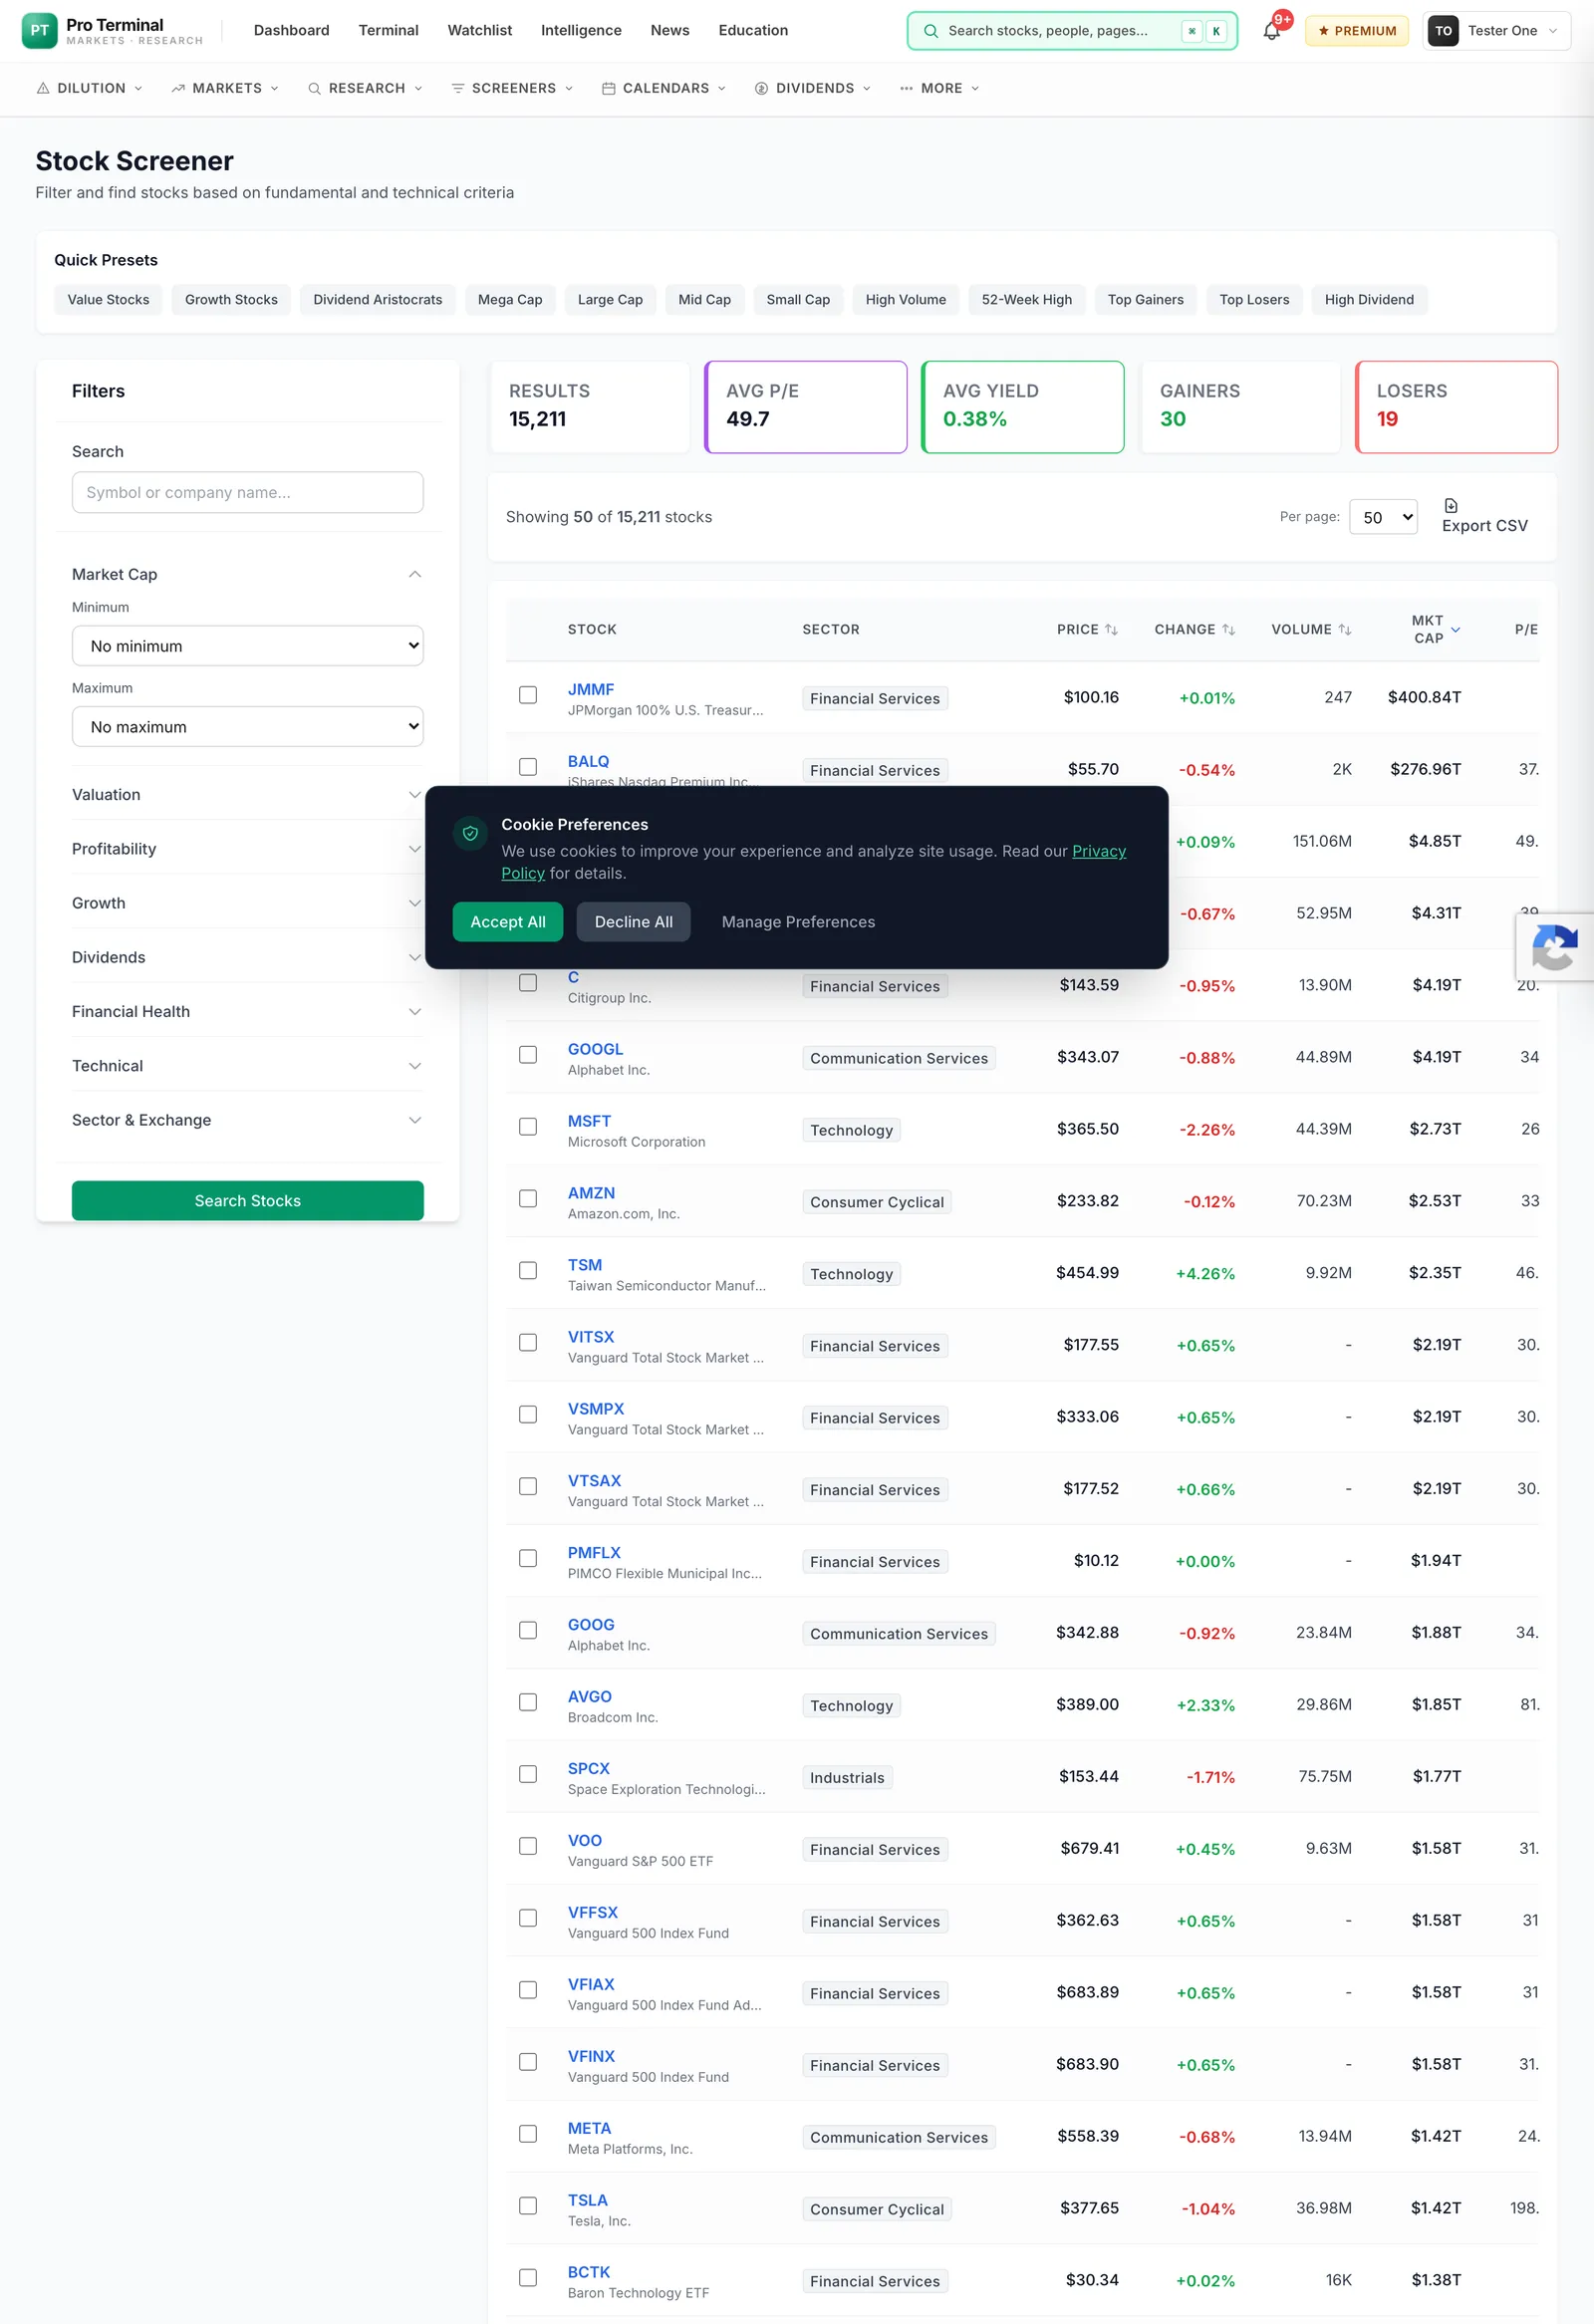
Task: Click the symbol or company name field
Action: pos(247,493)
